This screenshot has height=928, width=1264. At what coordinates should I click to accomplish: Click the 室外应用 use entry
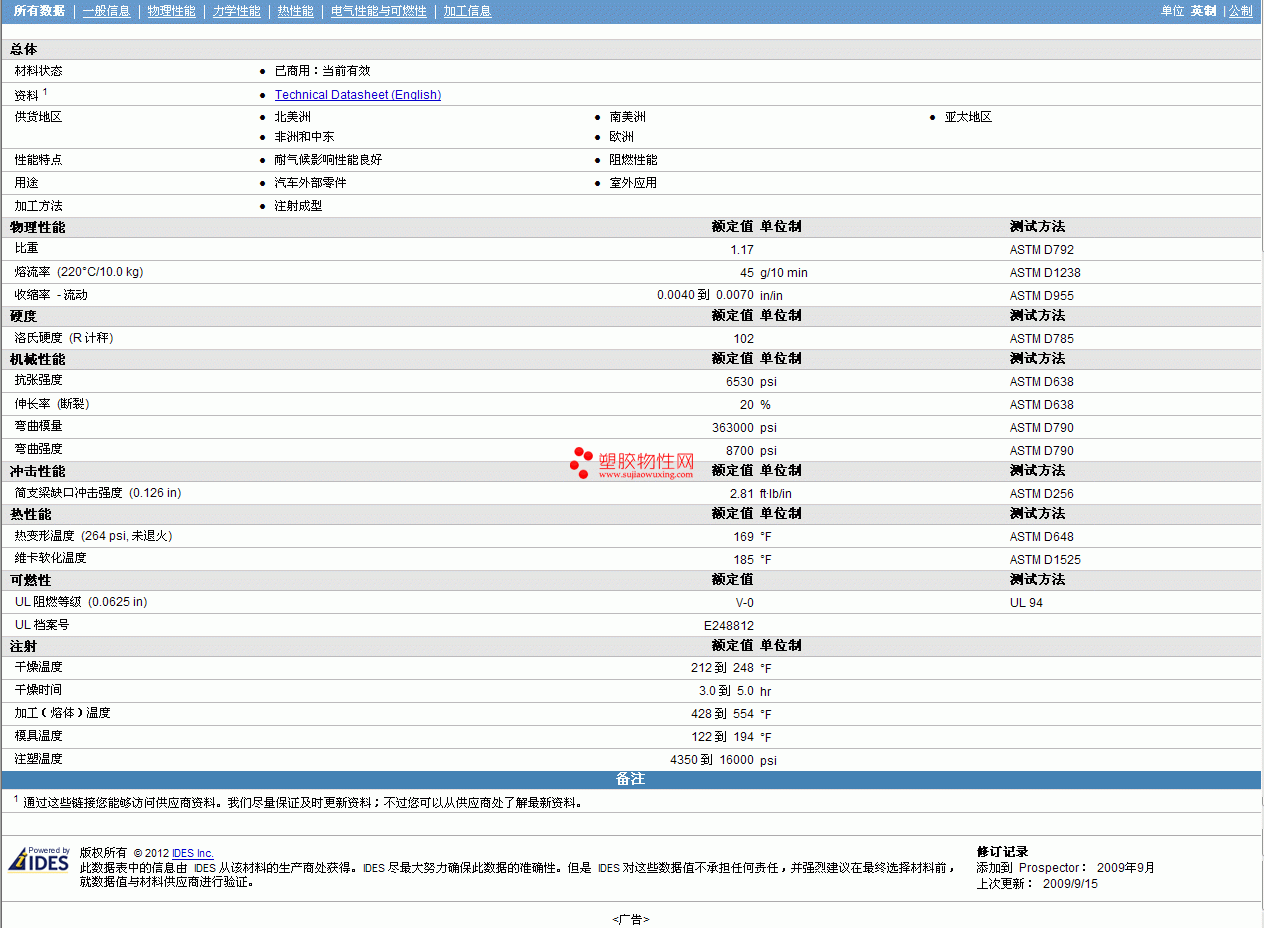pyautogui.click(x=633, y=183)
